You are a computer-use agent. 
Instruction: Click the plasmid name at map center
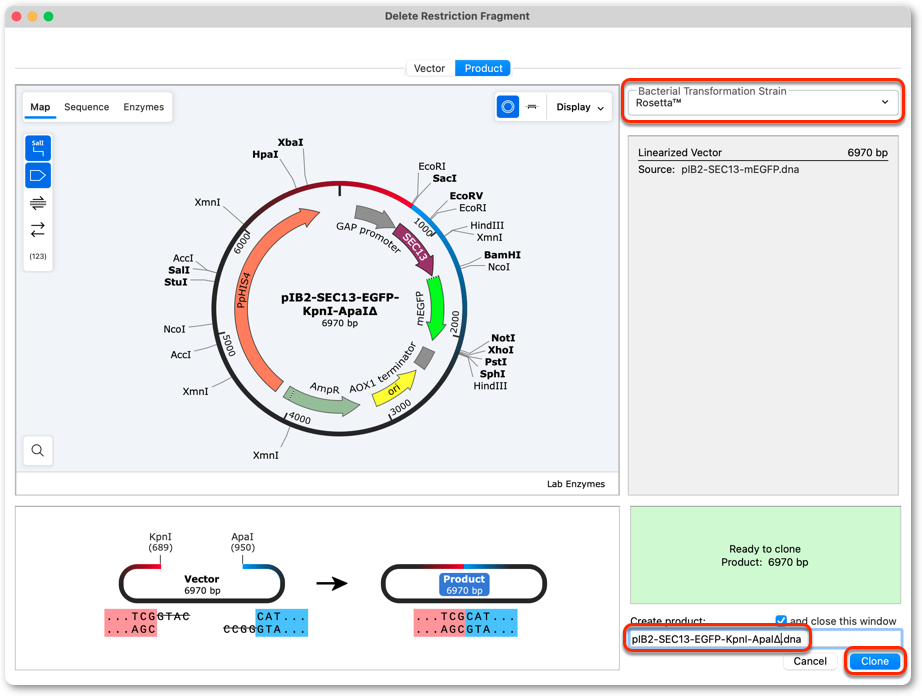tap(340, 304)
